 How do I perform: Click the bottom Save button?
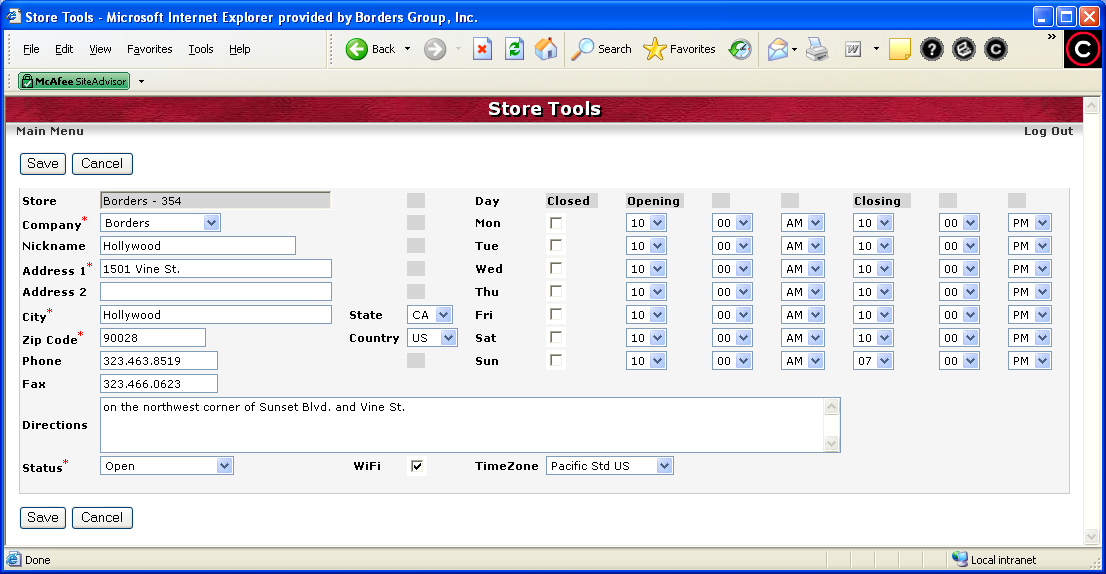(x=43, y=518)
